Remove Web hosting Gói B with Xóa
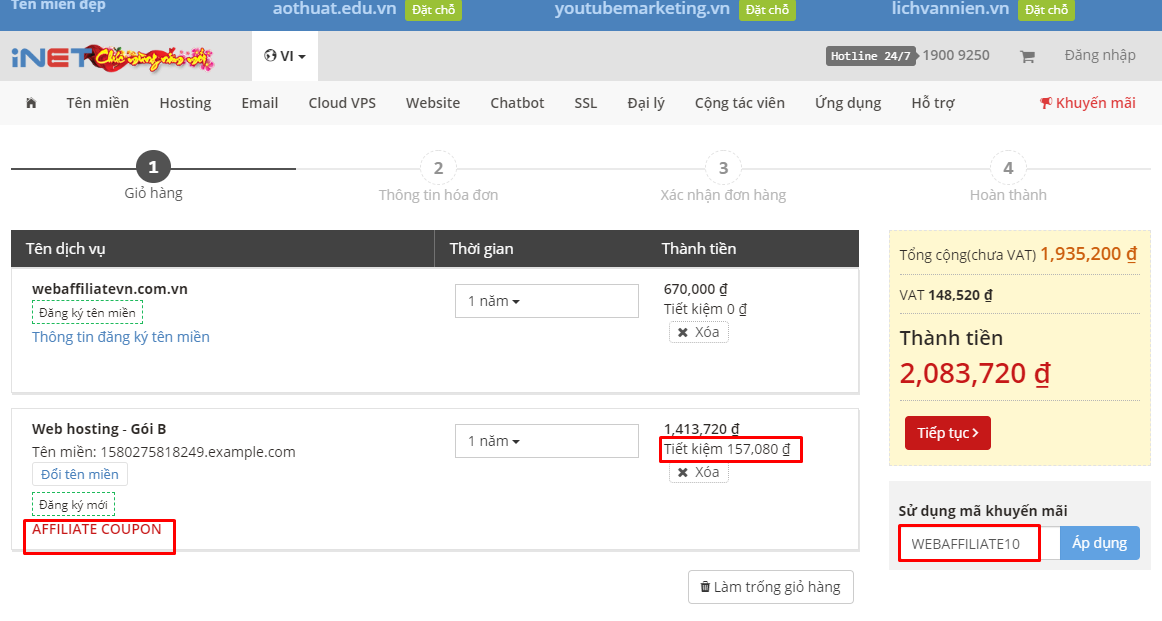Screen dimensions: 1162x621 [x=698, y=472]
